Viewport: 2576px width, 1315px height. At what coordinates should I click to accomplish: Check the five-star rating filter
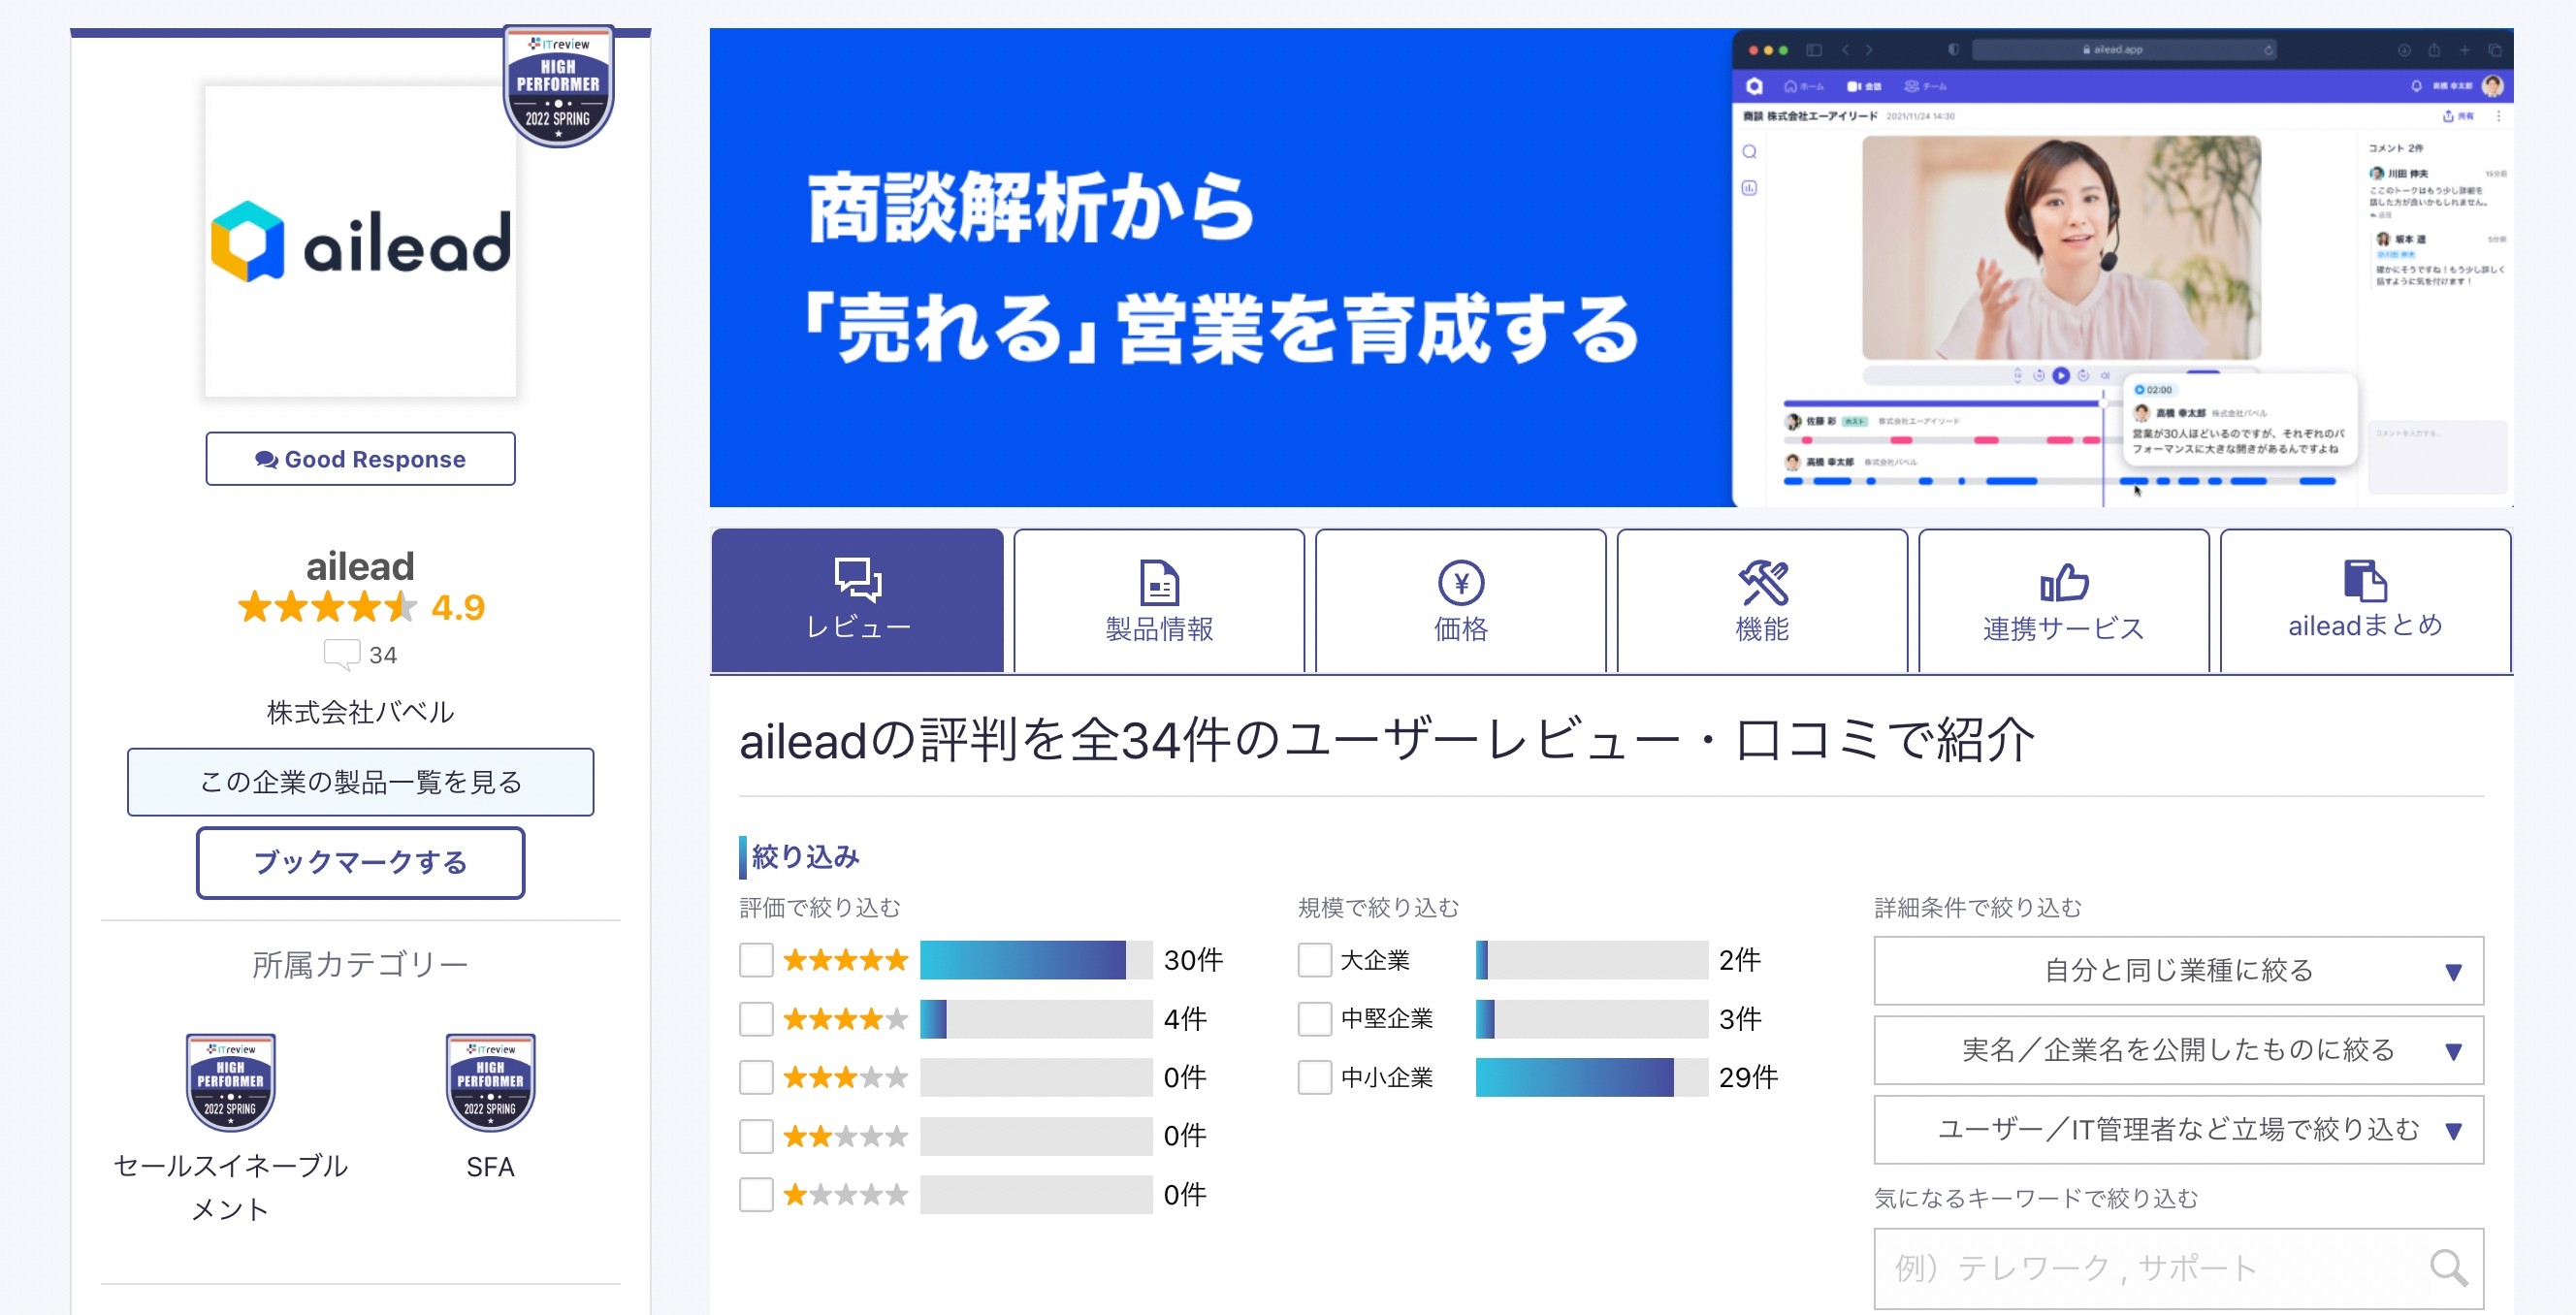click(x=756, y=960)
